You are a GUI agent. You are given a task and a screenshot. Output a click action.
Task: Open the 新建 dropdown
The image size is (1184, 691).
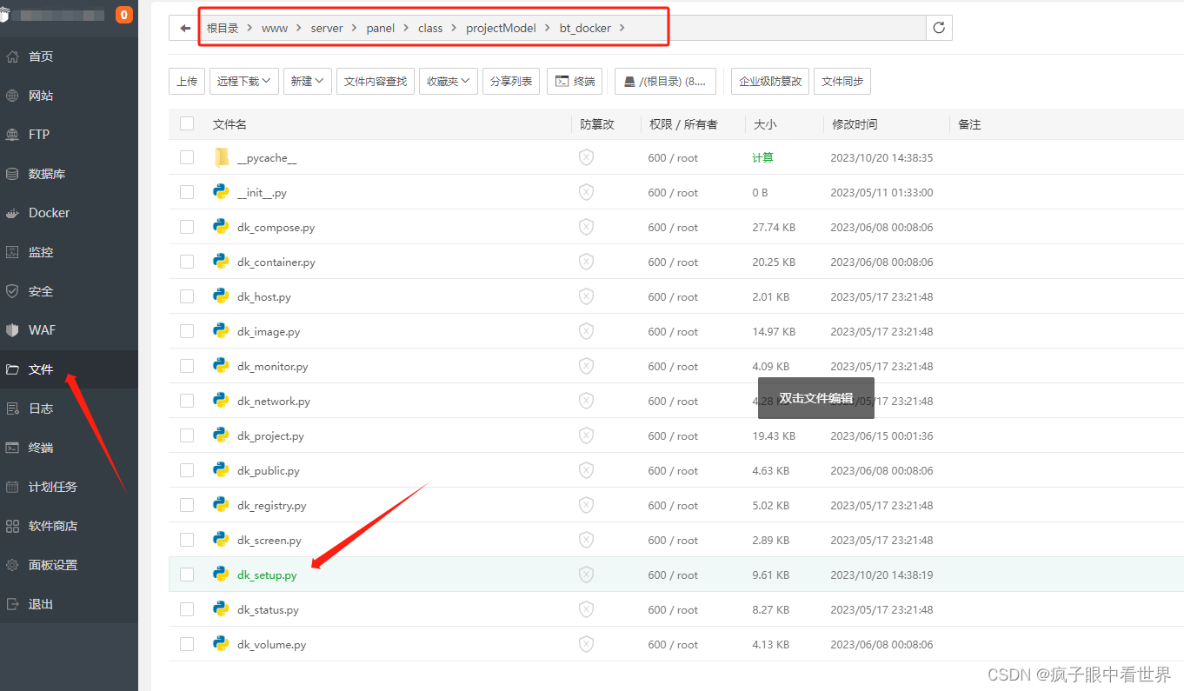(307, 82)
